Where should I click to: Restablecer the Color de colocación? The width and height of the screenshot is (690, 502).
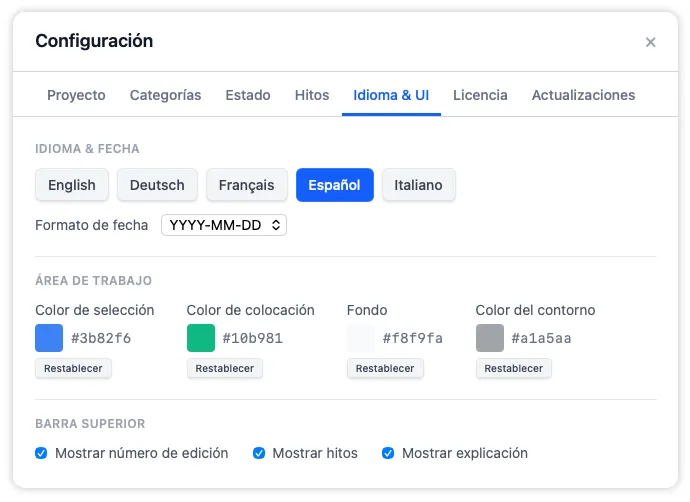point(224,368)
